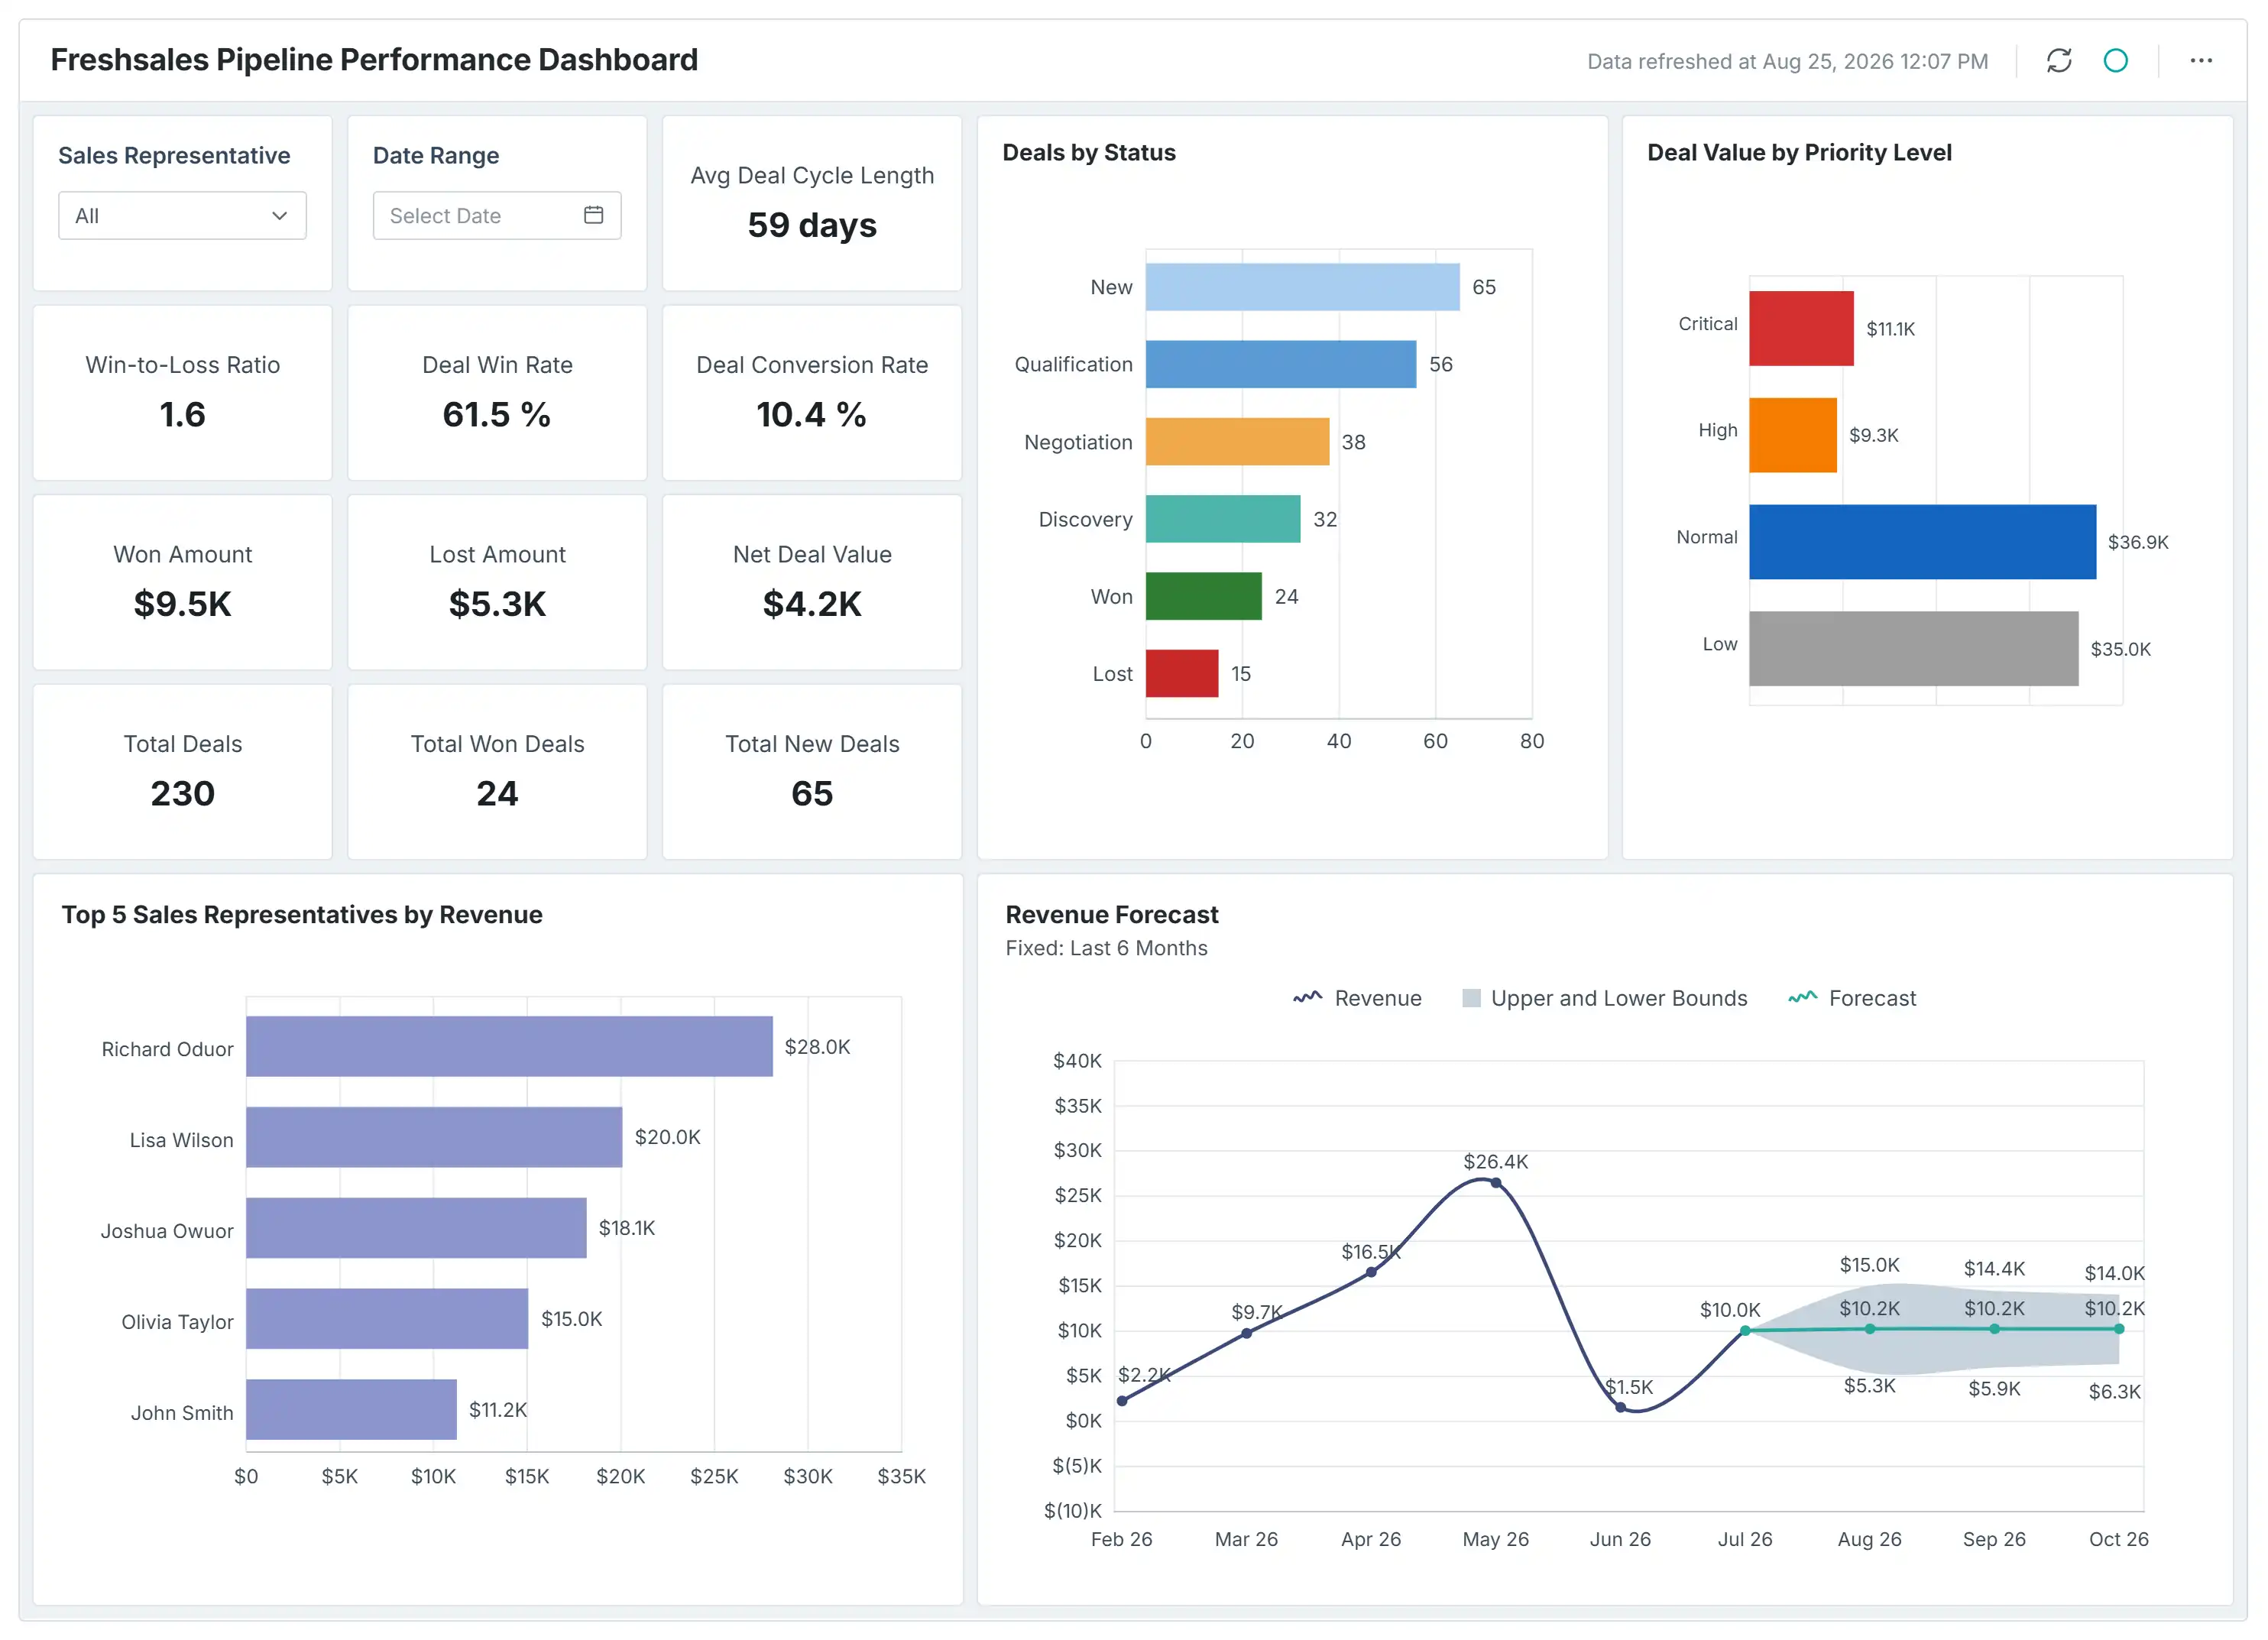
Task: Click the green circle status icon
Action: 2115,61
